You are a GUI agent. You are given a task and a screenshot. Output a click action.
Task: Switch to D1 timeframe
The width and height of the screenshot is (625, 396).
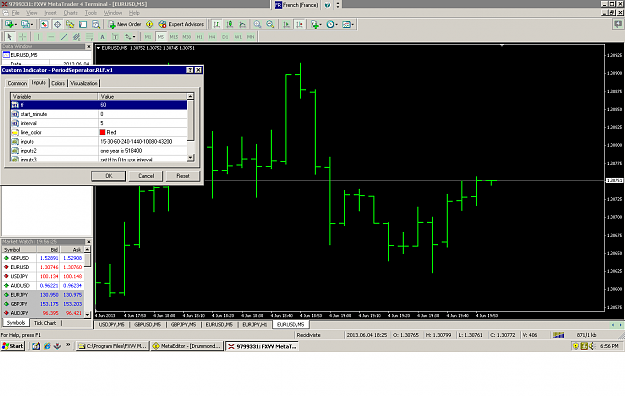point(225,37)
